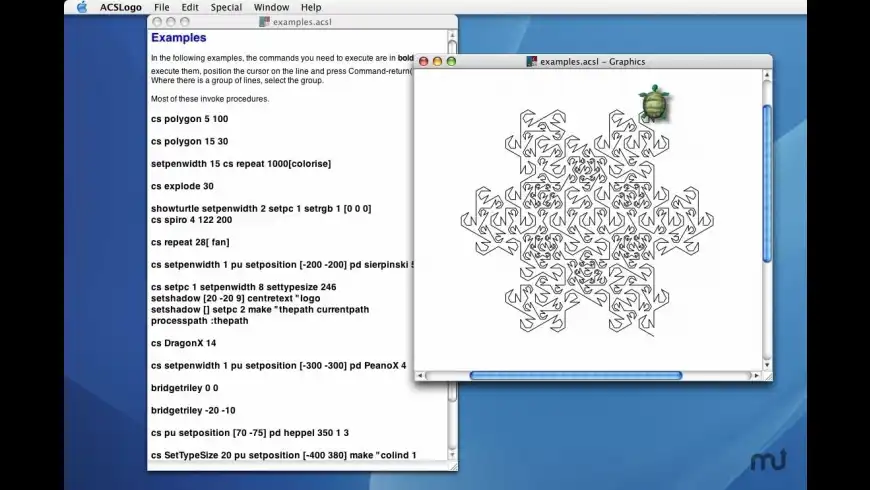This screenshot has height=490, width=870.
Task: Click the turtle in Graphics window
Action: click(654, 104)
